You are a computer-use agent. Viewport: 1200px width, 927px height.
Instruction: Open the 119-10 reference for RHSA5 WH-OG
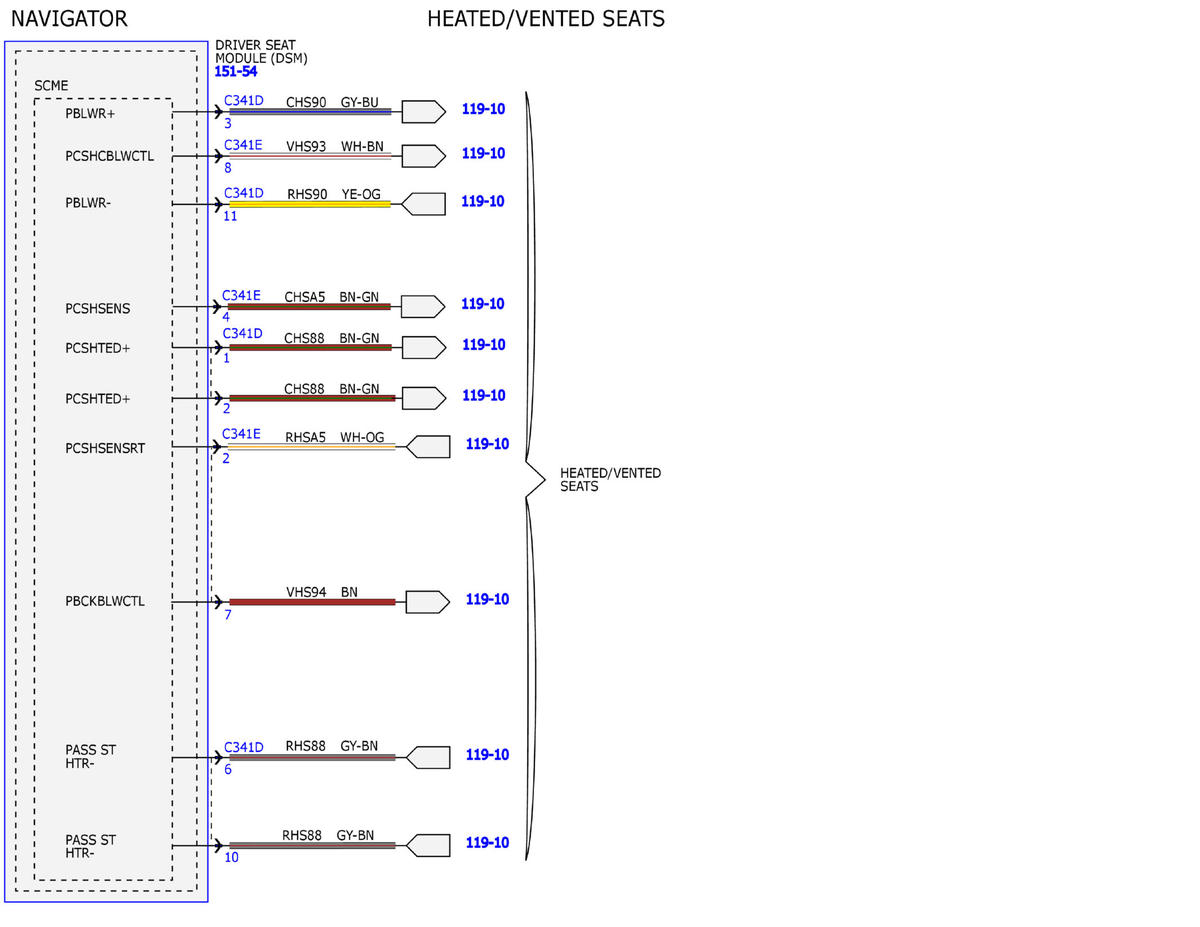[487, 444]
